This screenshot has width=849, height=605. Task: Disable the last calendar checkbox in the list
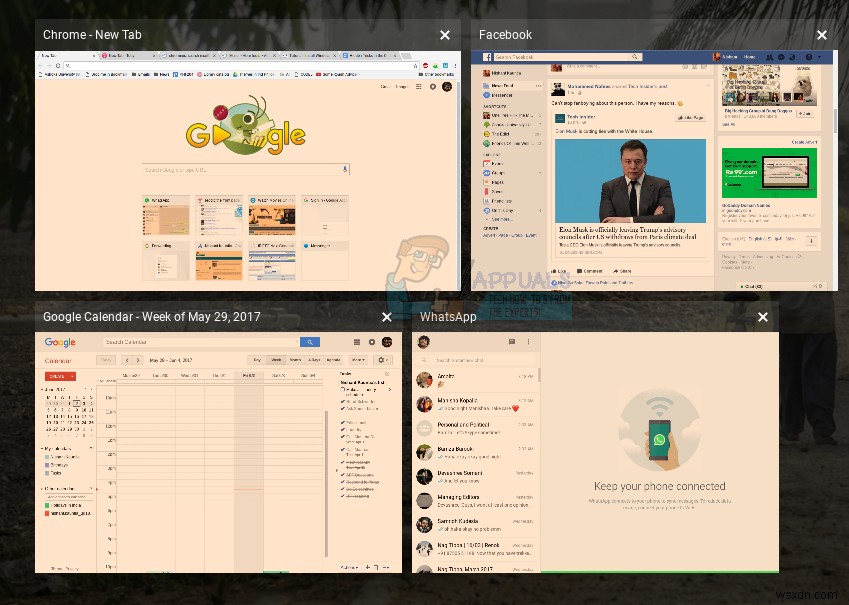pyautogui.click(x=46, y=513)
